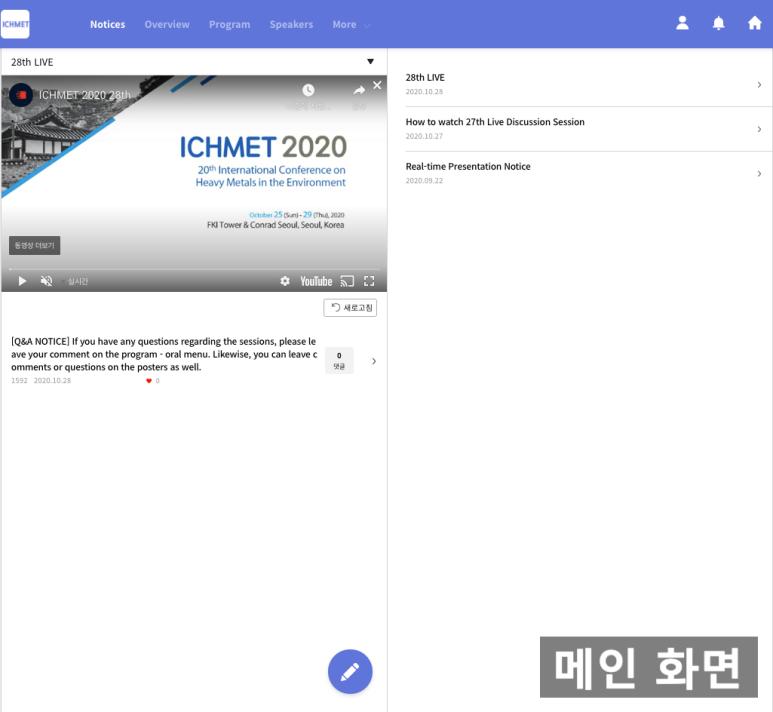
Task: Click the date 2020.09.22
Action: [x=424, y=180]
